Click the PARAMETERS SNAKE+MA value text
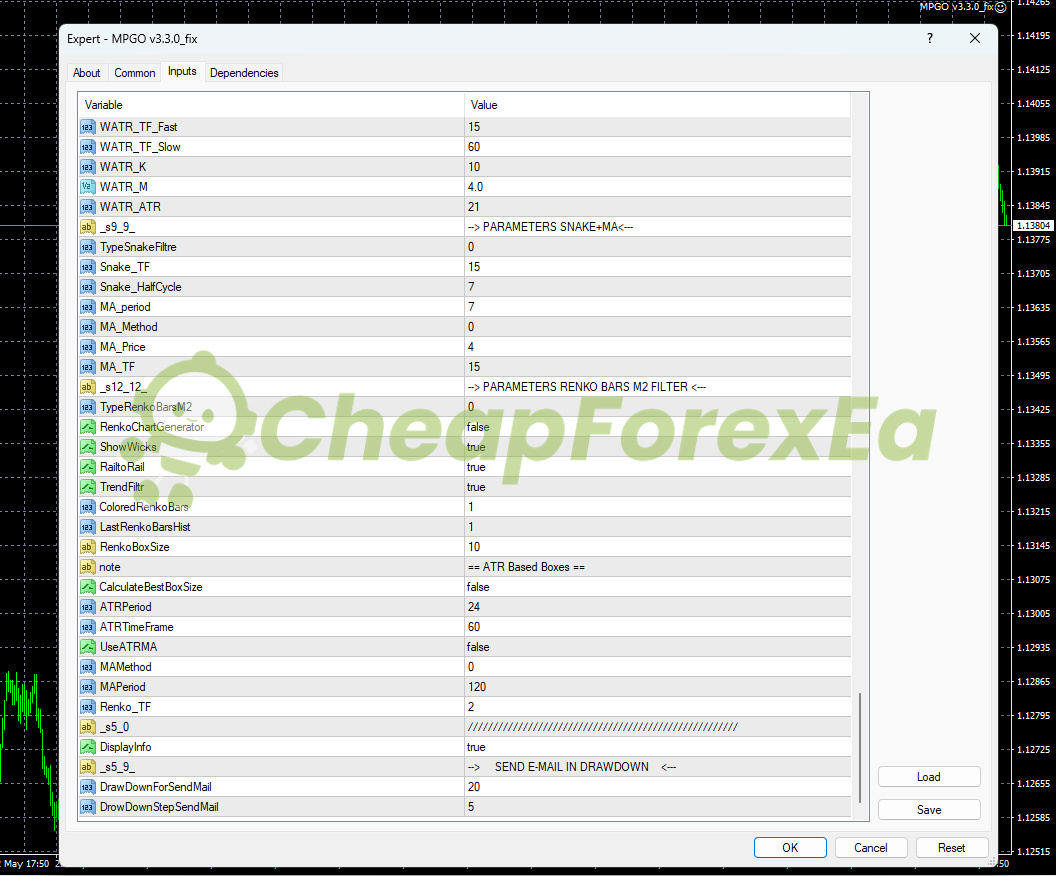The image size is (1056, 876). [x=550, y=227]
